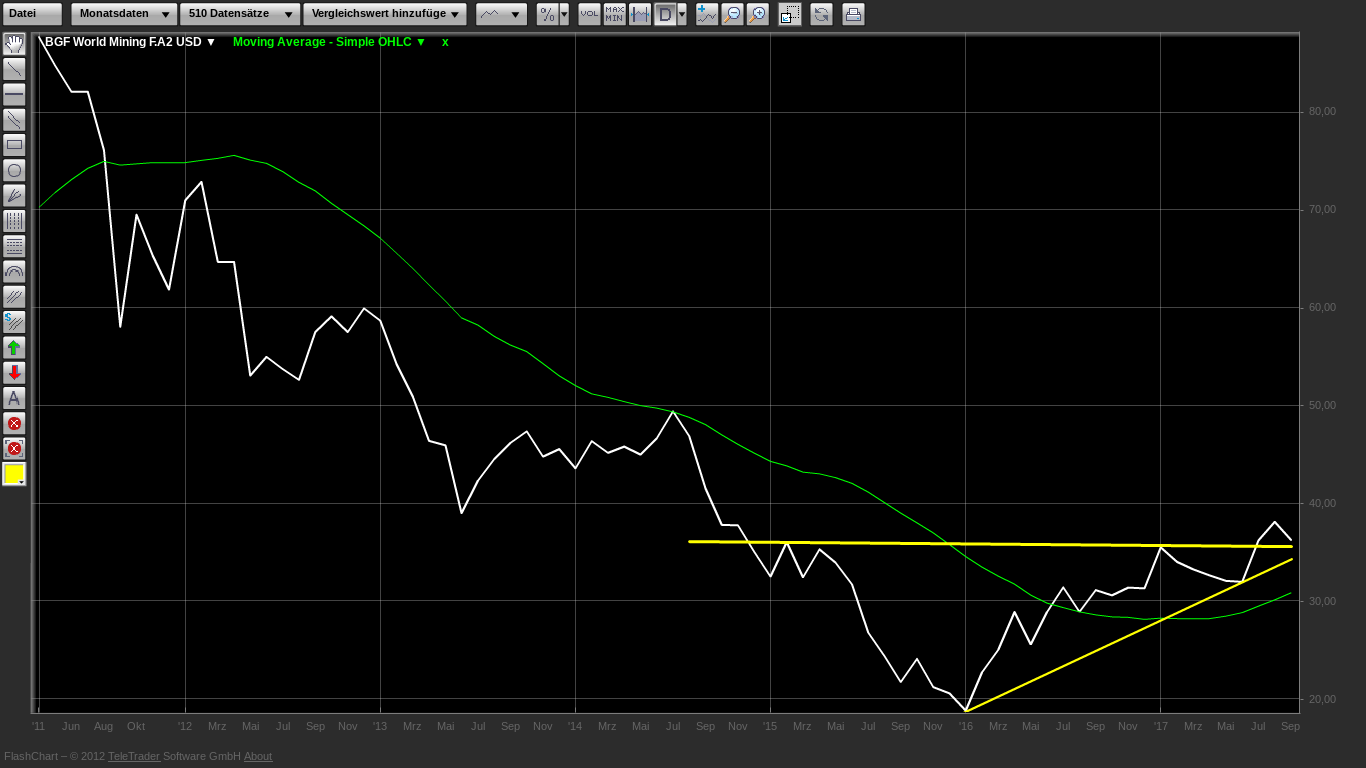Select the hand pan tool
The height and width of the screenshot is (768, 1366).
coord(14,44)
